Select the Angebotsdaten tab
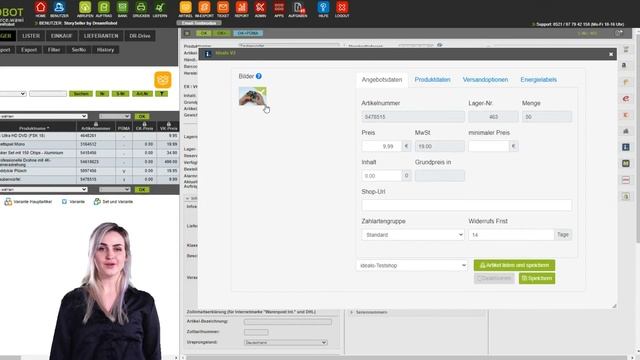640x360 pixels. pyautogui.click(x=382, y=80)
